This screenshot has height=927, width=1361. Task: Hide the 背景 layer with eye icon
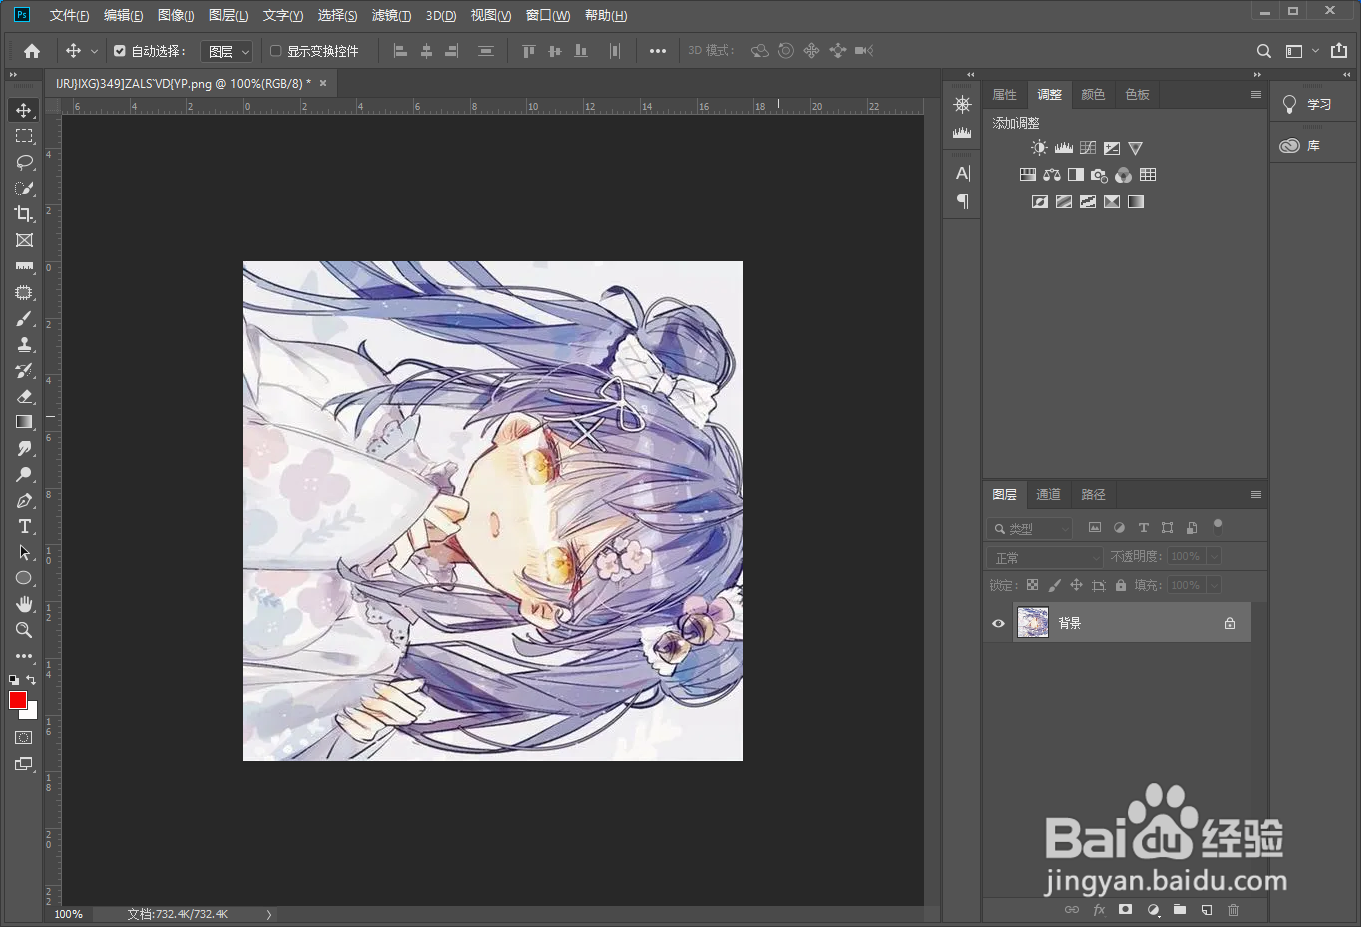[998, 623]
